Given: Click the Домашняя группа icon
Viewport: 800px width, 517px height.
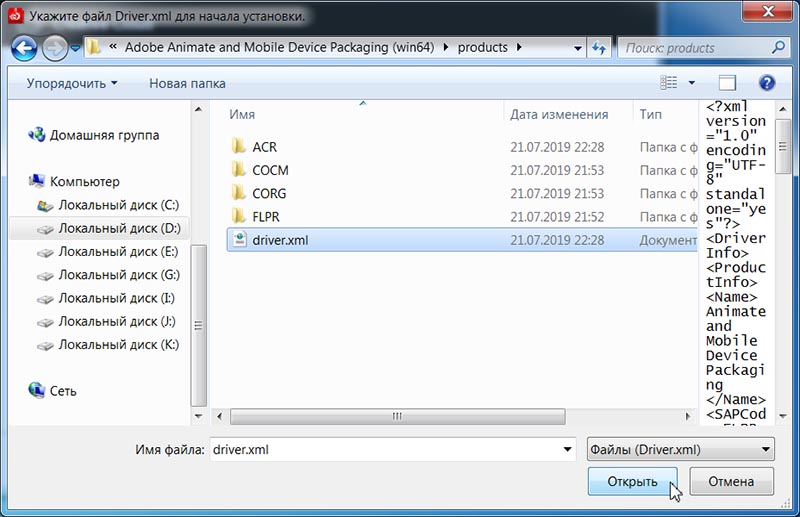Looking at the screenshot, I should [37, 135].
